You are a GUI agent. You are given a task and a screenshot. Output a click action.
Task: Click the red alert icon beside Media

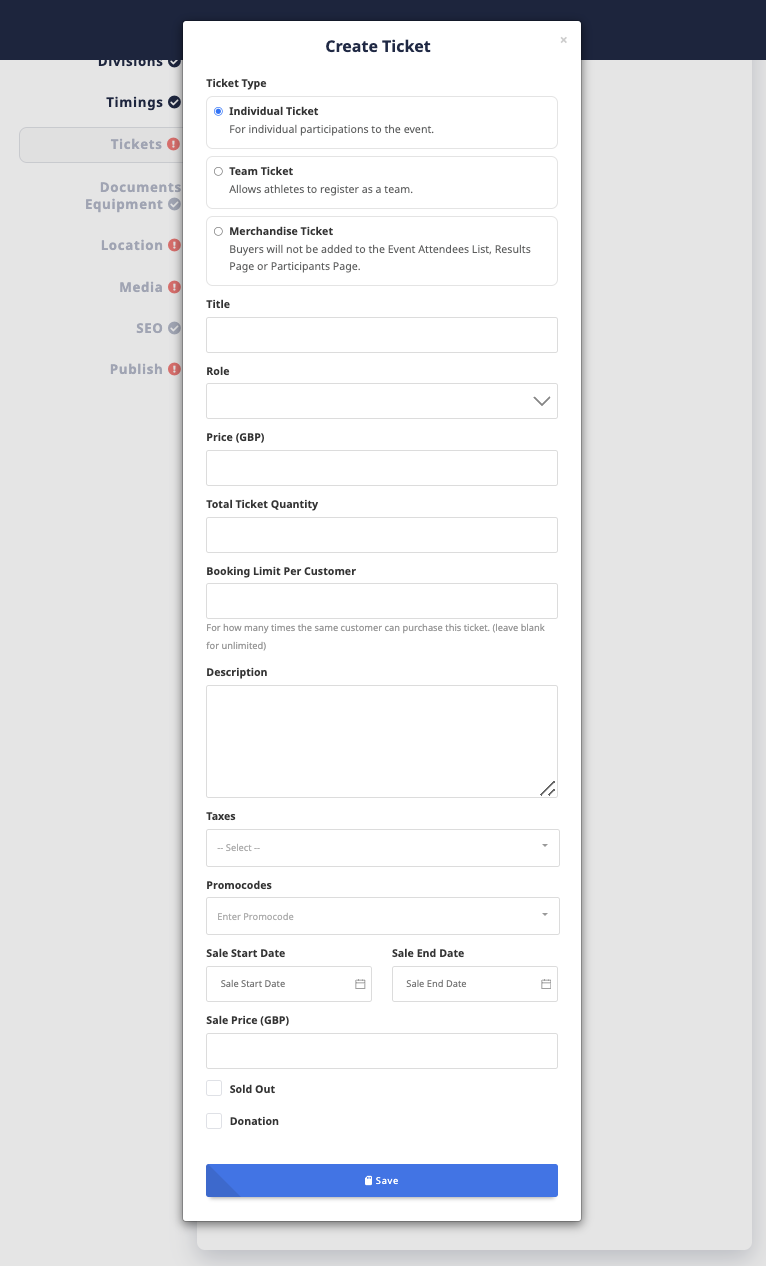tap(174, 287)
